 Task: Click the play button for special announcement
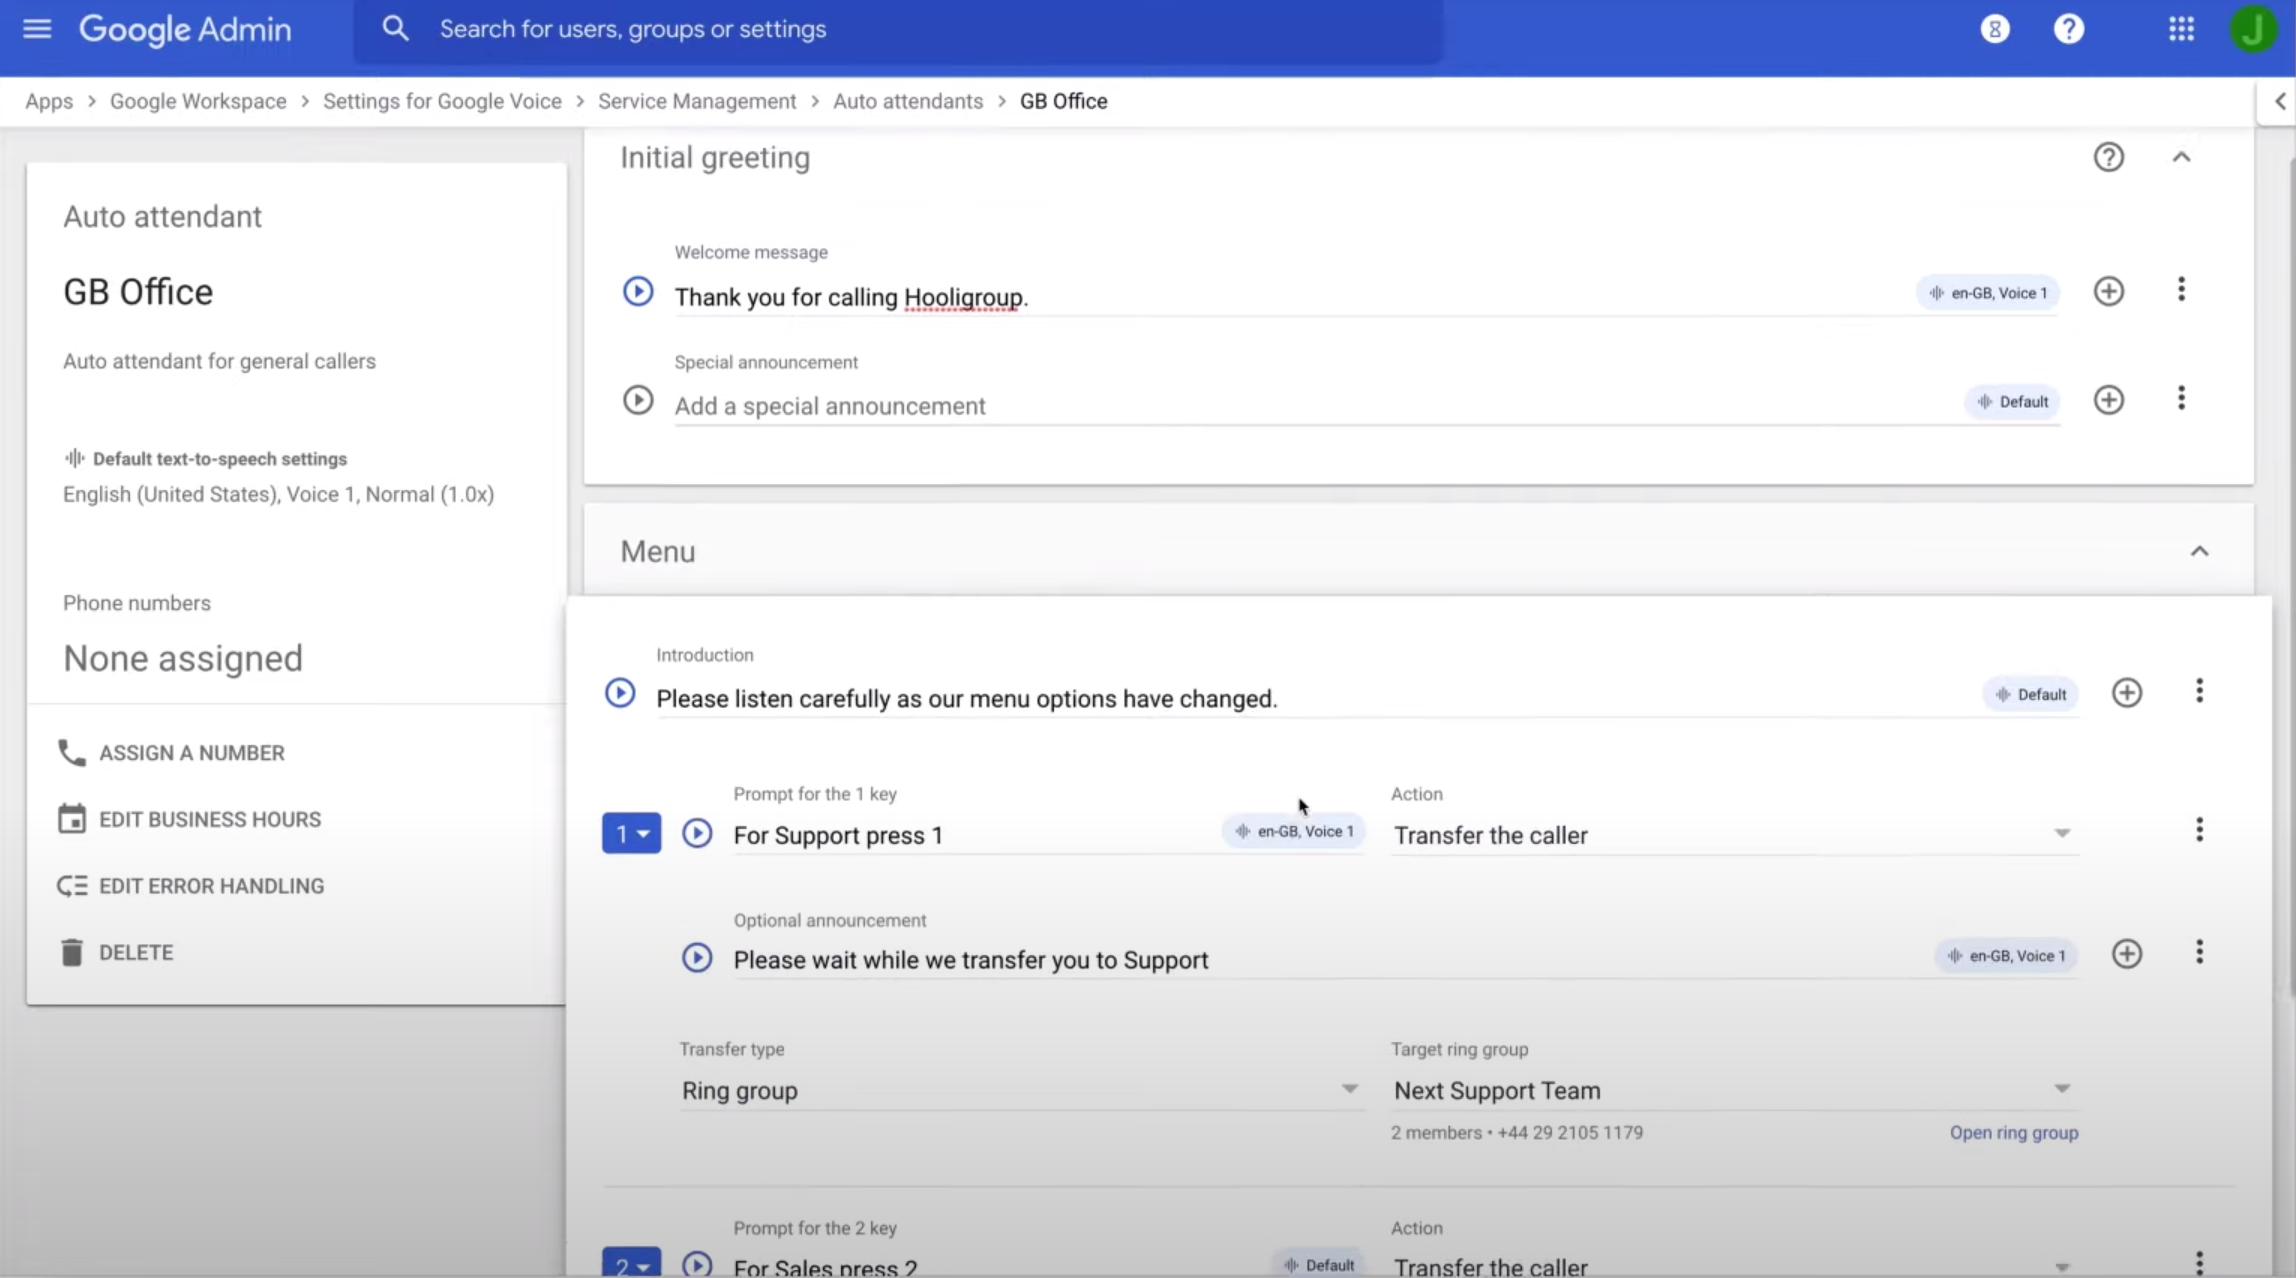(x=637, y=400)
